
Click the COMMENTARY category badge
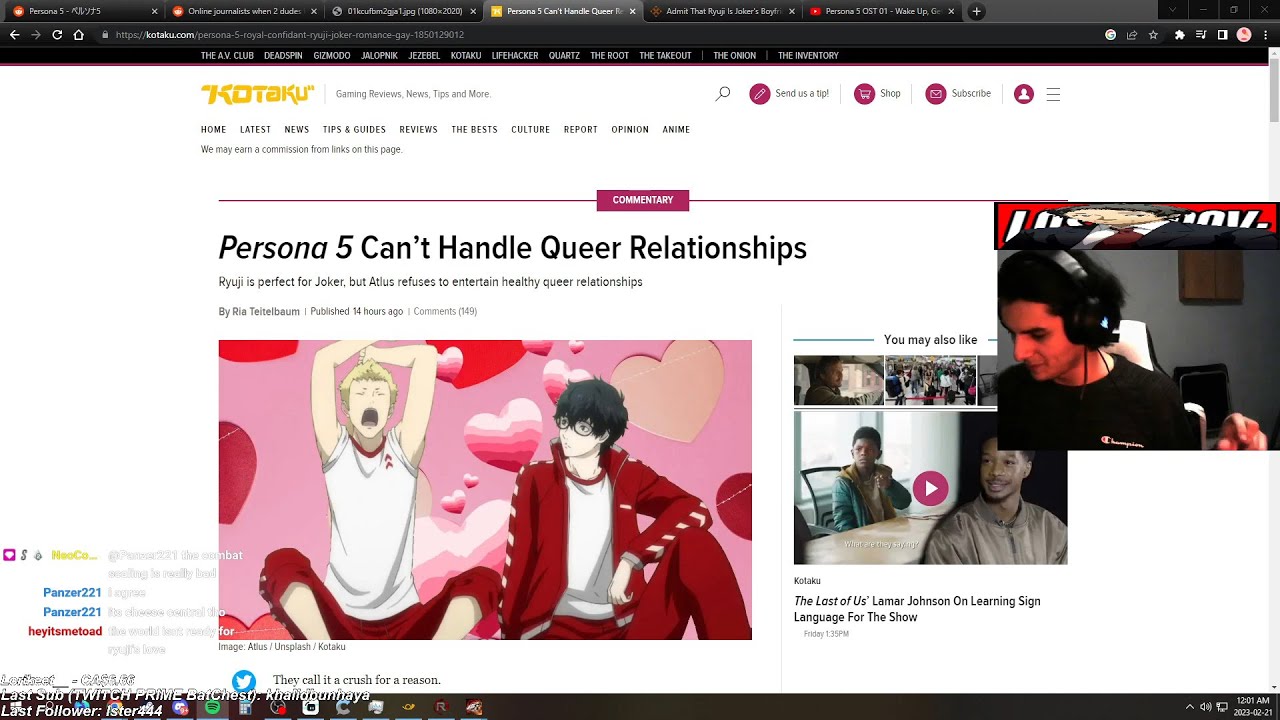[x=643, y=200]
